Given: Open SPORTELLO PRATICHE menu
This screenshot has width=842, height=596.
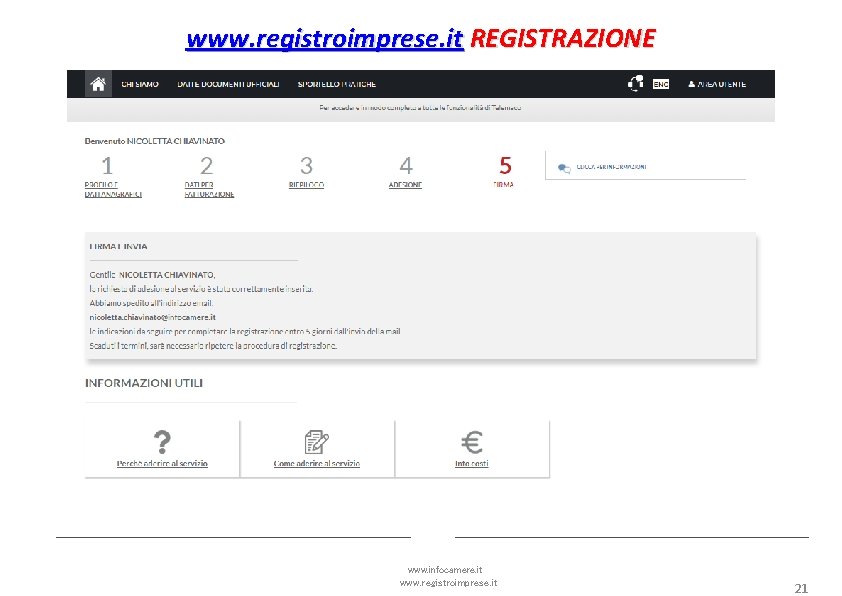Looking at the screenshot, I should [337, 84].
